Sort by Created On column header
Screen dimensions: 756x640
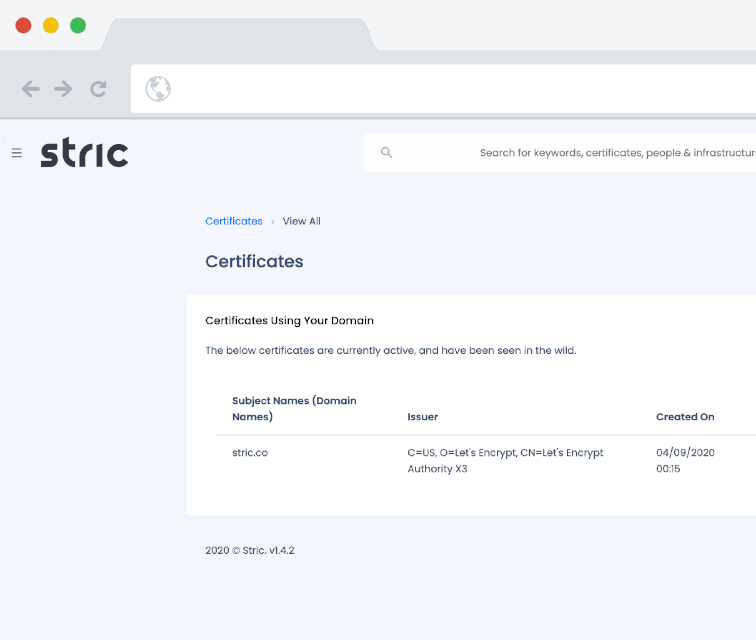[685, 416]
